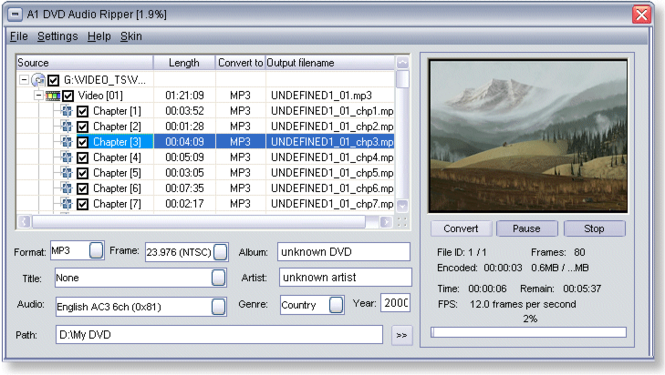The image size is (665, 375).
Task: Open the Genre dropdown showing Country
Action: click(336, 305)
